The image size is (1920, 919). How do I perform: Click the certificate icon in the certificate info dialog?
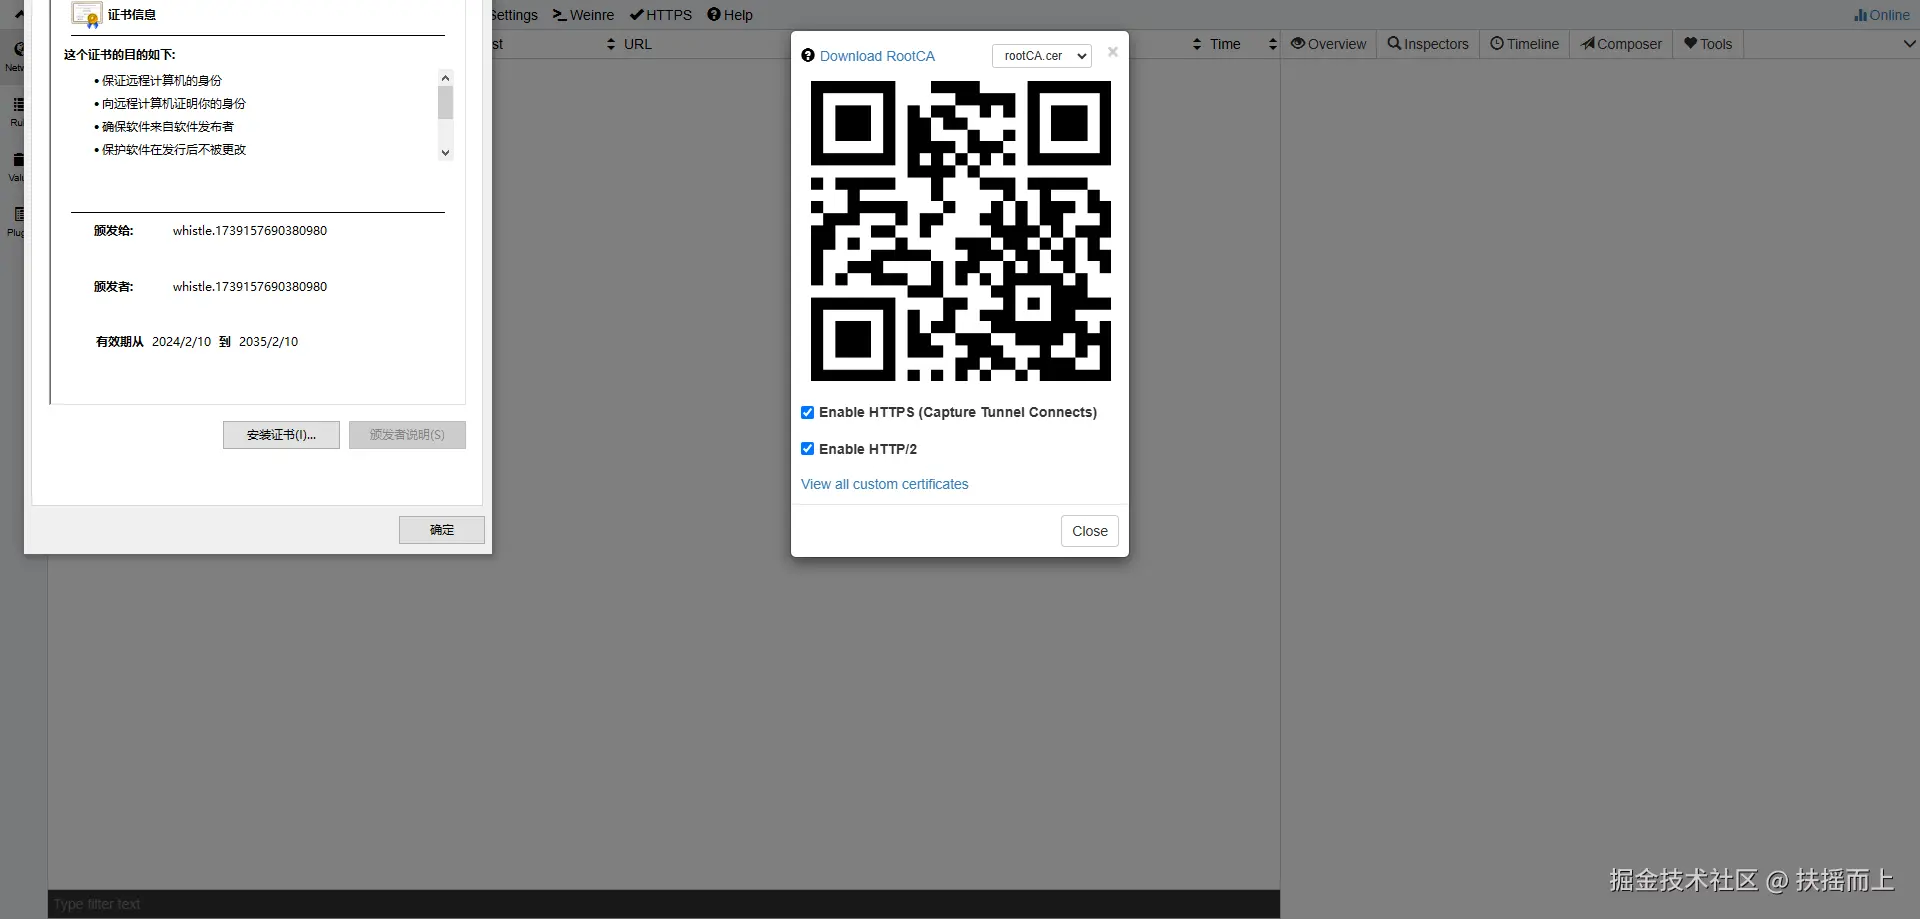(87, 14)
